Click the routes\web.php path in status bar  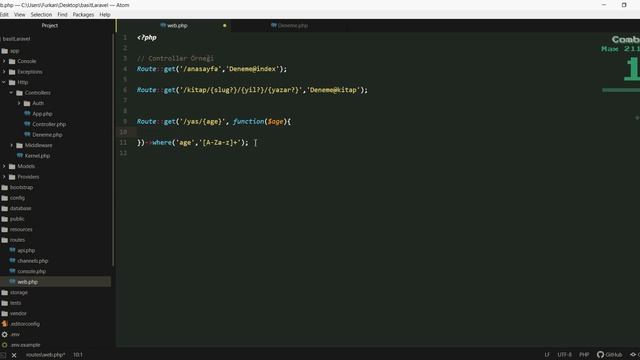45,355
